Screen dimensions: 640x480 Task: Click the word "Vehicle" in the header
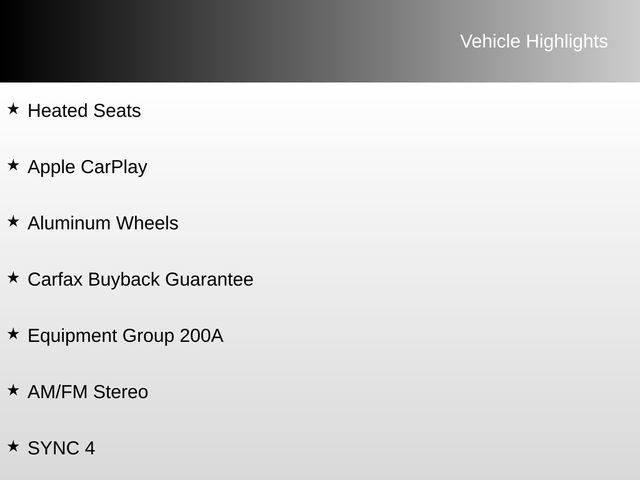(490, 41)
